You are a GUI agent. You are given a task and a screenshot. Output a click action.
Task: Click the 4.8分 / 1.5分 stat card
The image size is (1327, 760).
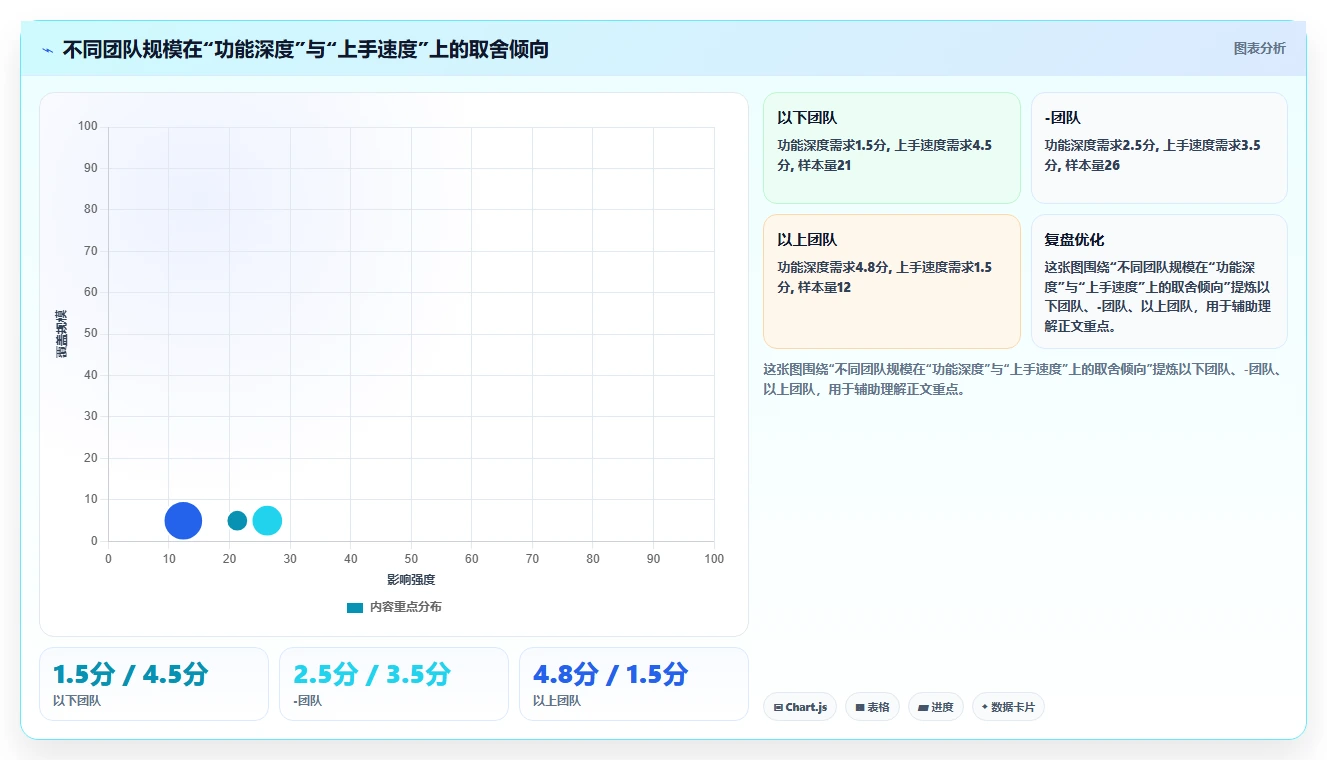(634, 684)
